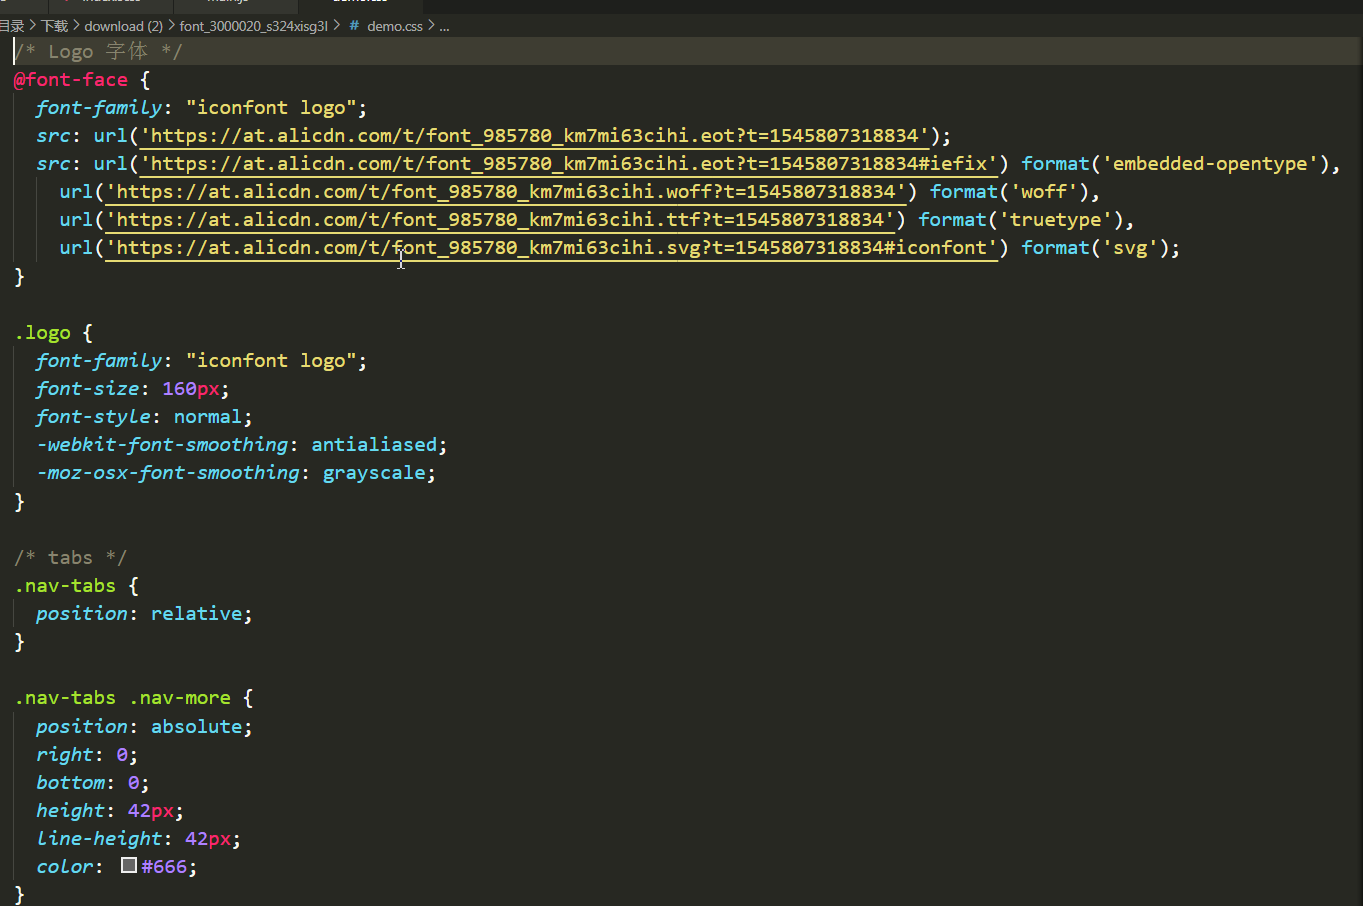The height and width of the screenshot is (906, 1363).
Task: Follow the .eot #iefix URL link
Action: click(568, 164)
